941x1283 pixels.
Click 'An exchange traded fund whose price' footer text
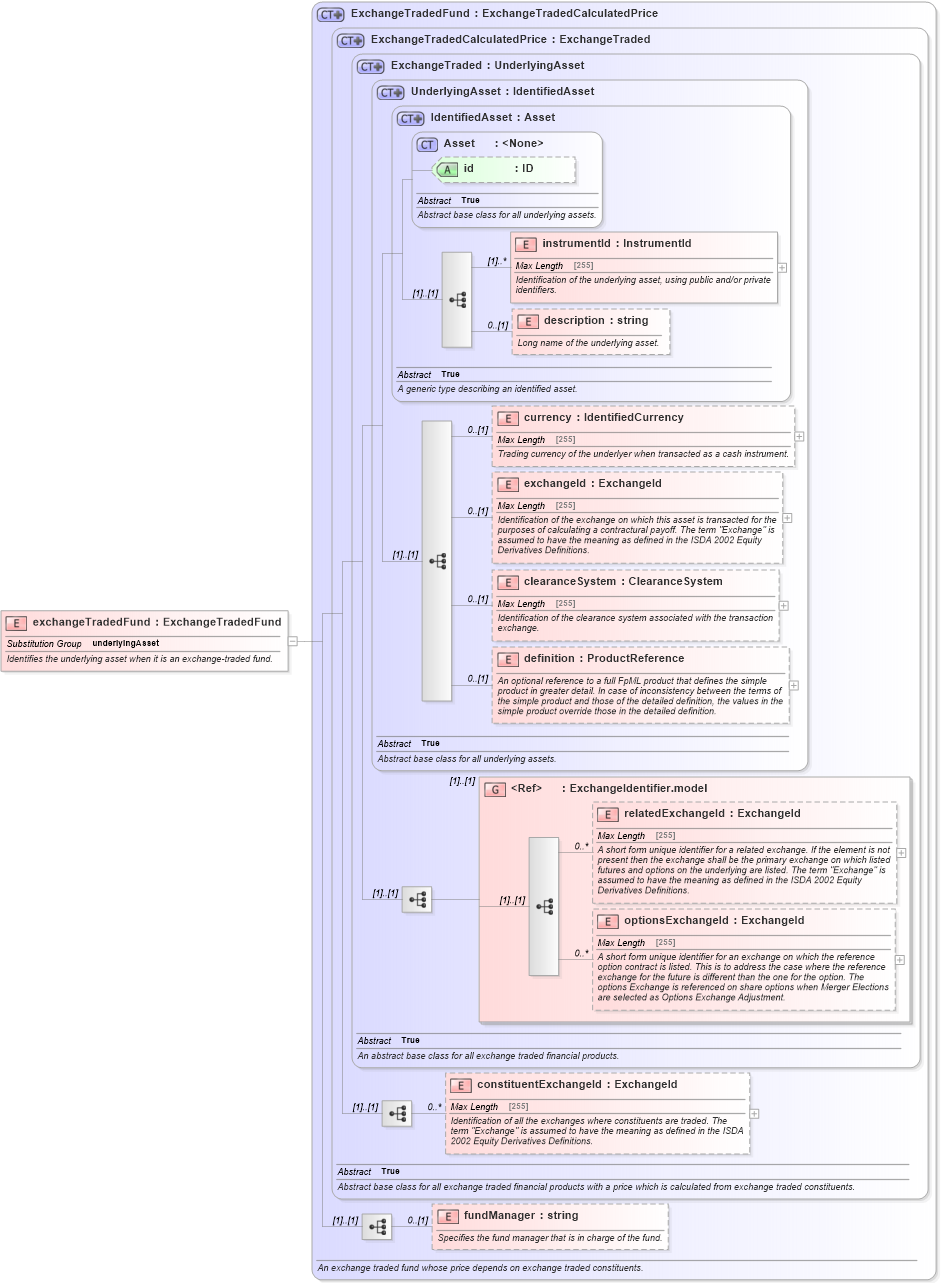coord(480,1270)
